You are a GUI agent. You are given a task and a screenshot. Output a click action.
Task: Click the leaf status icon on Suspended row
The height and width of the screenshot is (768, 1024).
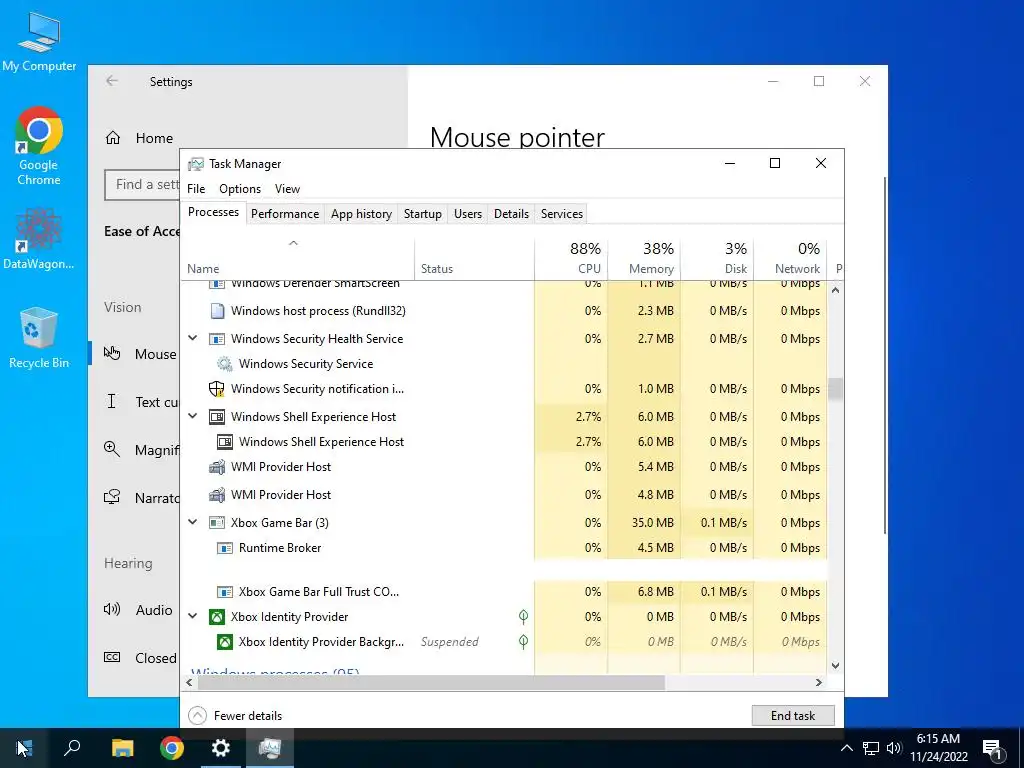tap(523, 641)
